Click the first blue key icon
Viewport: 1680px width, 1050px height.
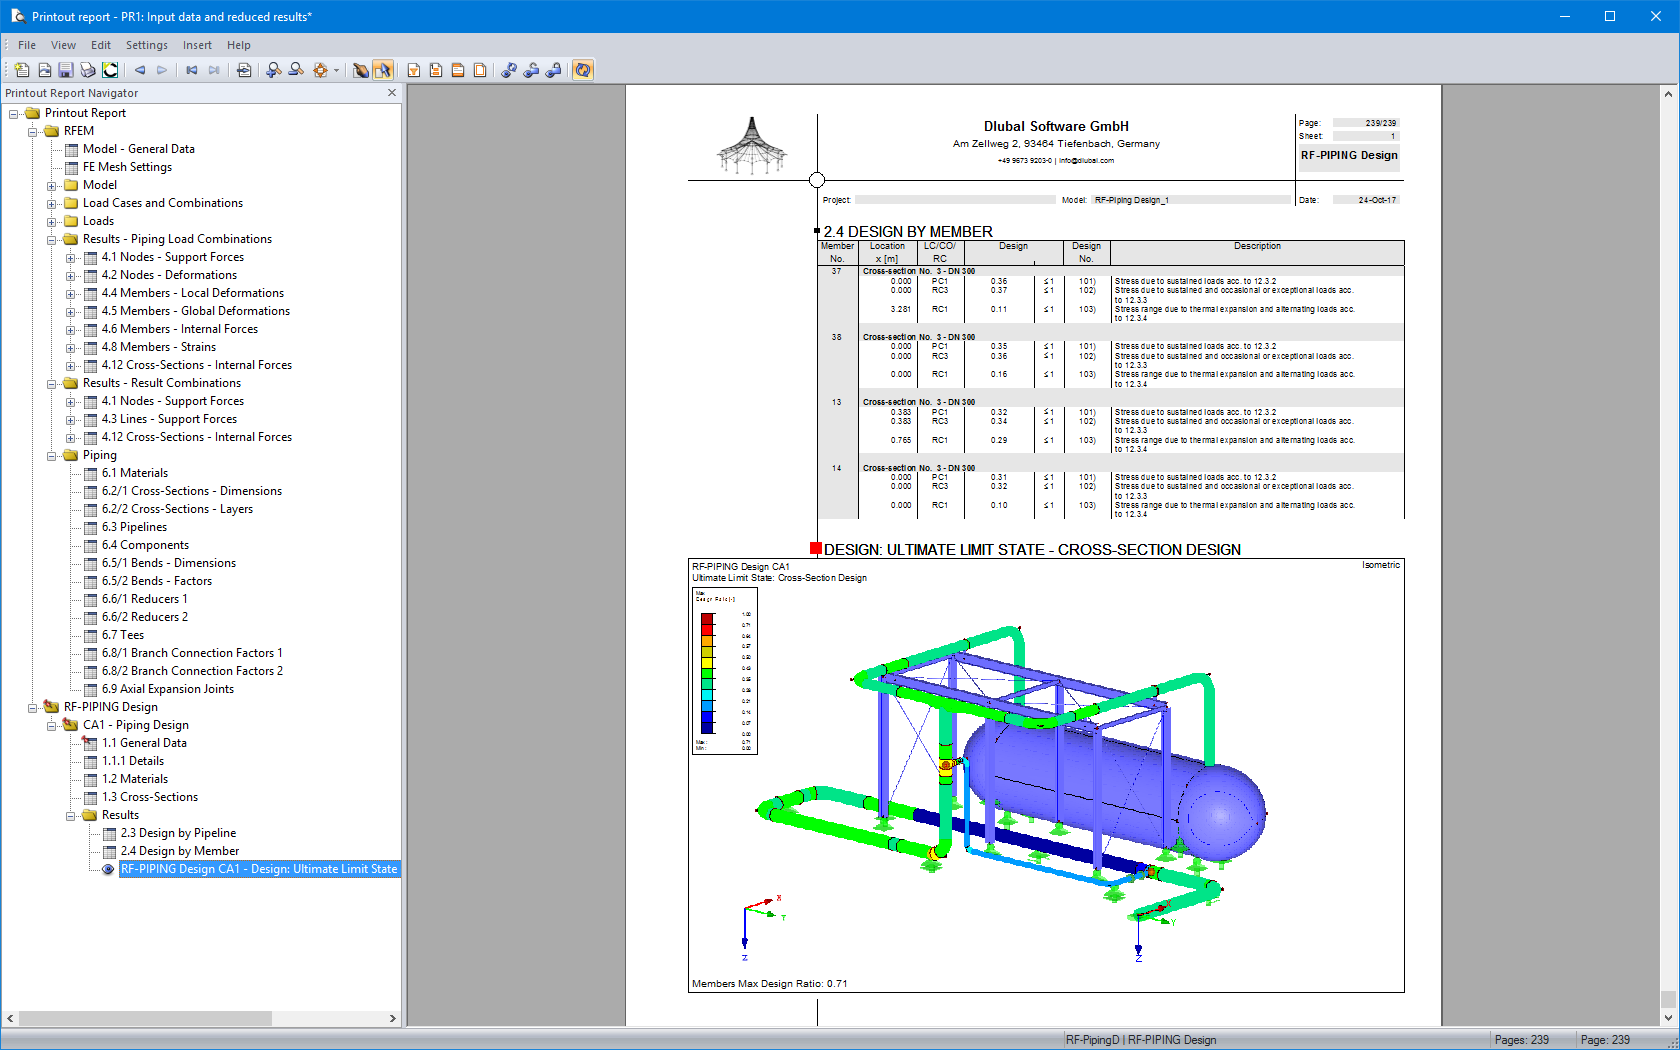pos(509,70)
